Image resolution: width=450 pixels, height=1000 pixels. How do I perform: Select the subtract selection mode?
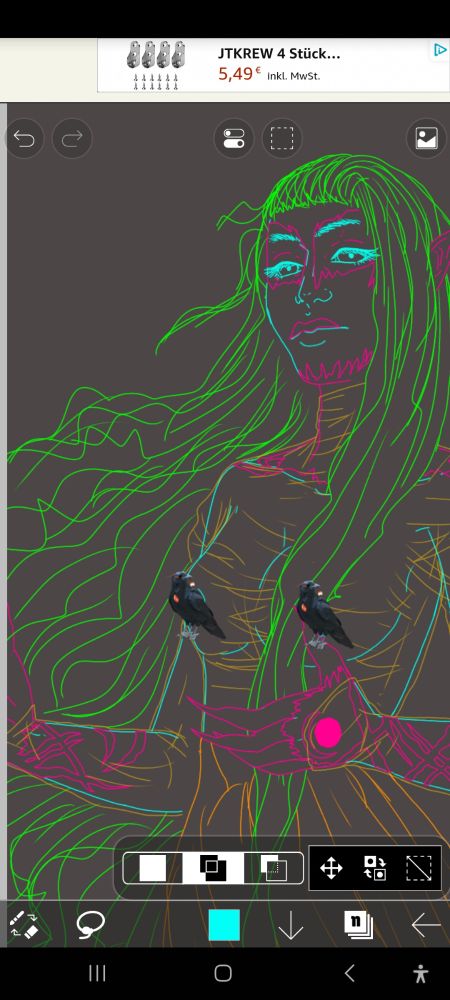(273, 868)
